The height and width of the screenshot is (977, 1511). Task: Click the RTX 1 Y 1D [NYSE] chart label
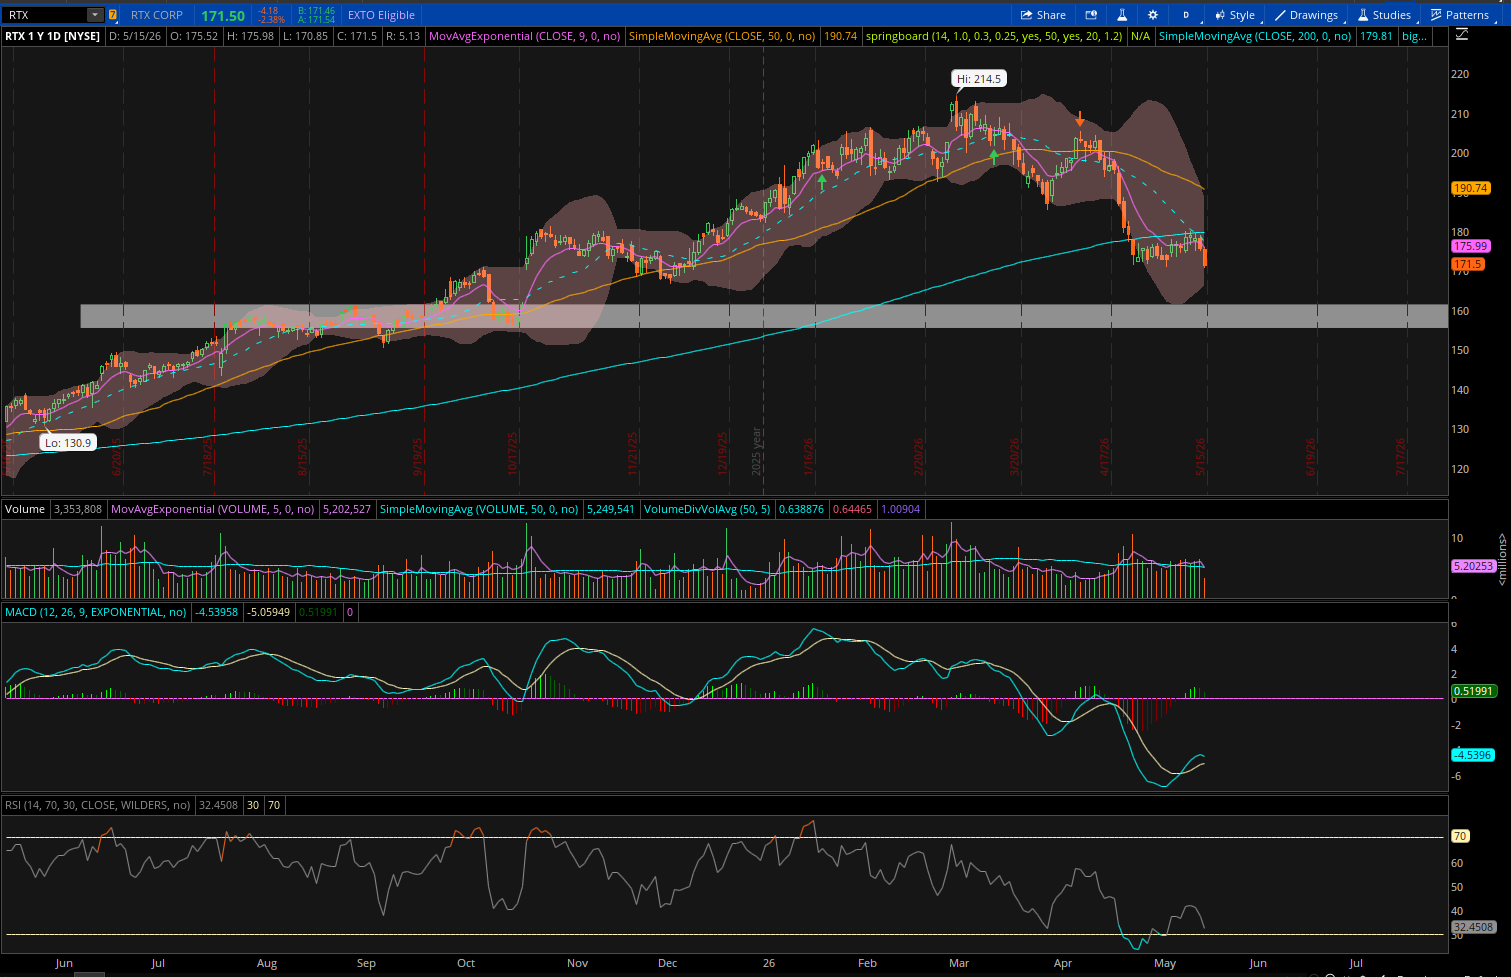[x=53, y=36]
